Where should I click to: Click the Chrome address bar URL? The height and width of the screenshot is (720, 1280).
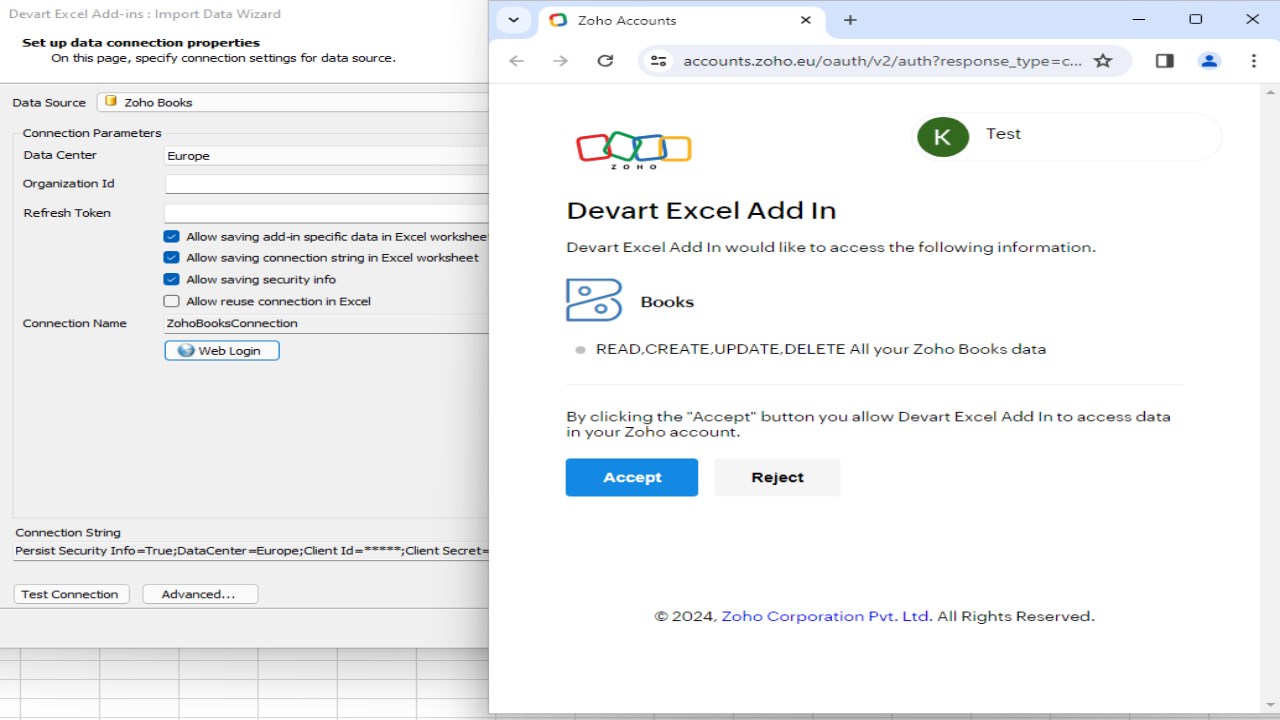[x=882, y=61]
